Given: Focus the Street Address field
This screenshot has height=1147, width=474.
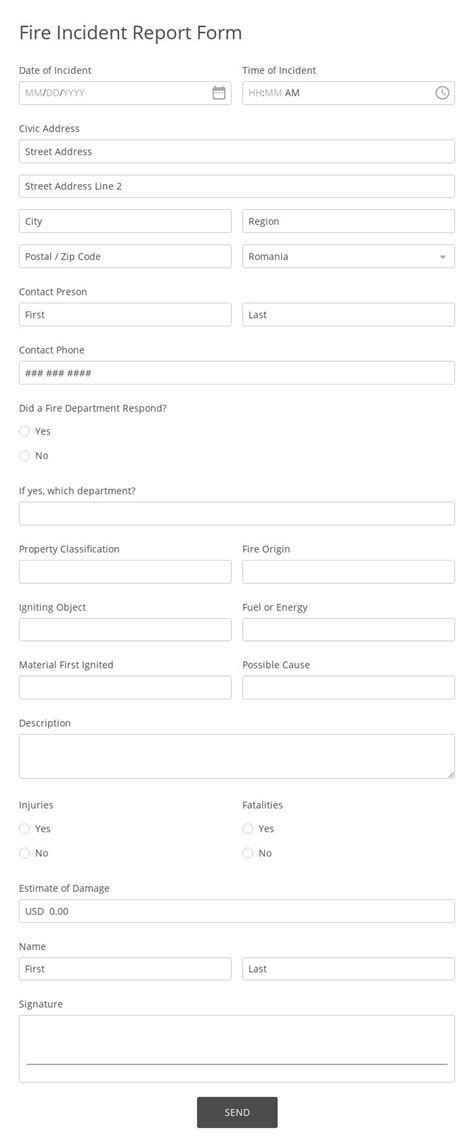Looking at the screenshot, I should 237,151.
